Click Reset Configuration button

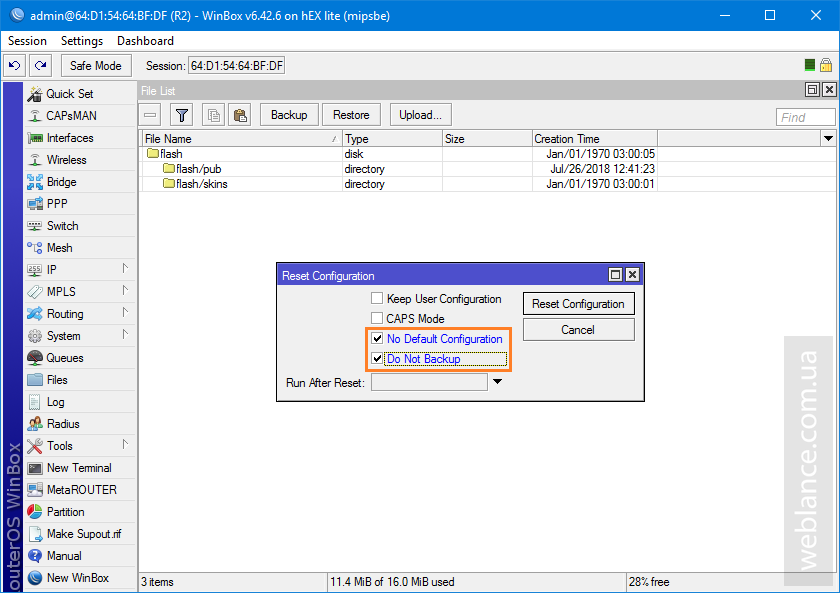(579, 304)
